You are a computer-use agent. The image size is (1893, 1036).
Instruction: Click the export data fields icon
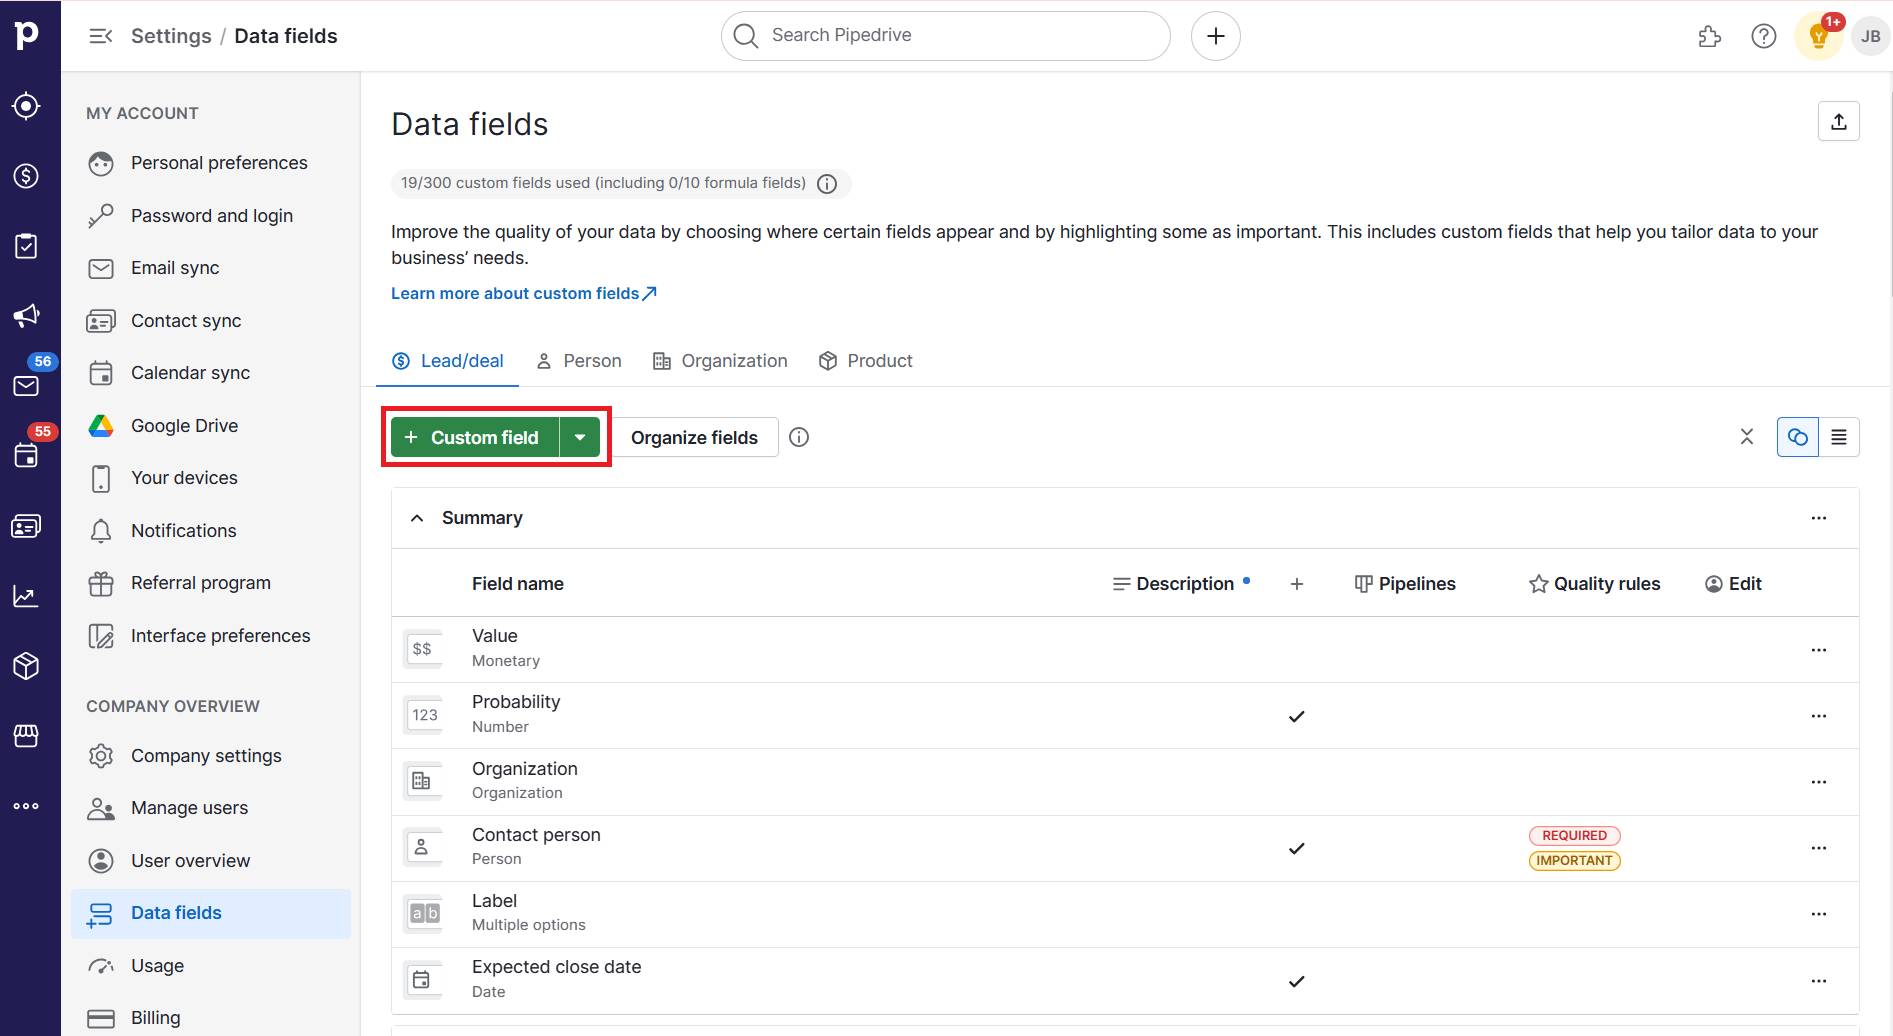1838,122
